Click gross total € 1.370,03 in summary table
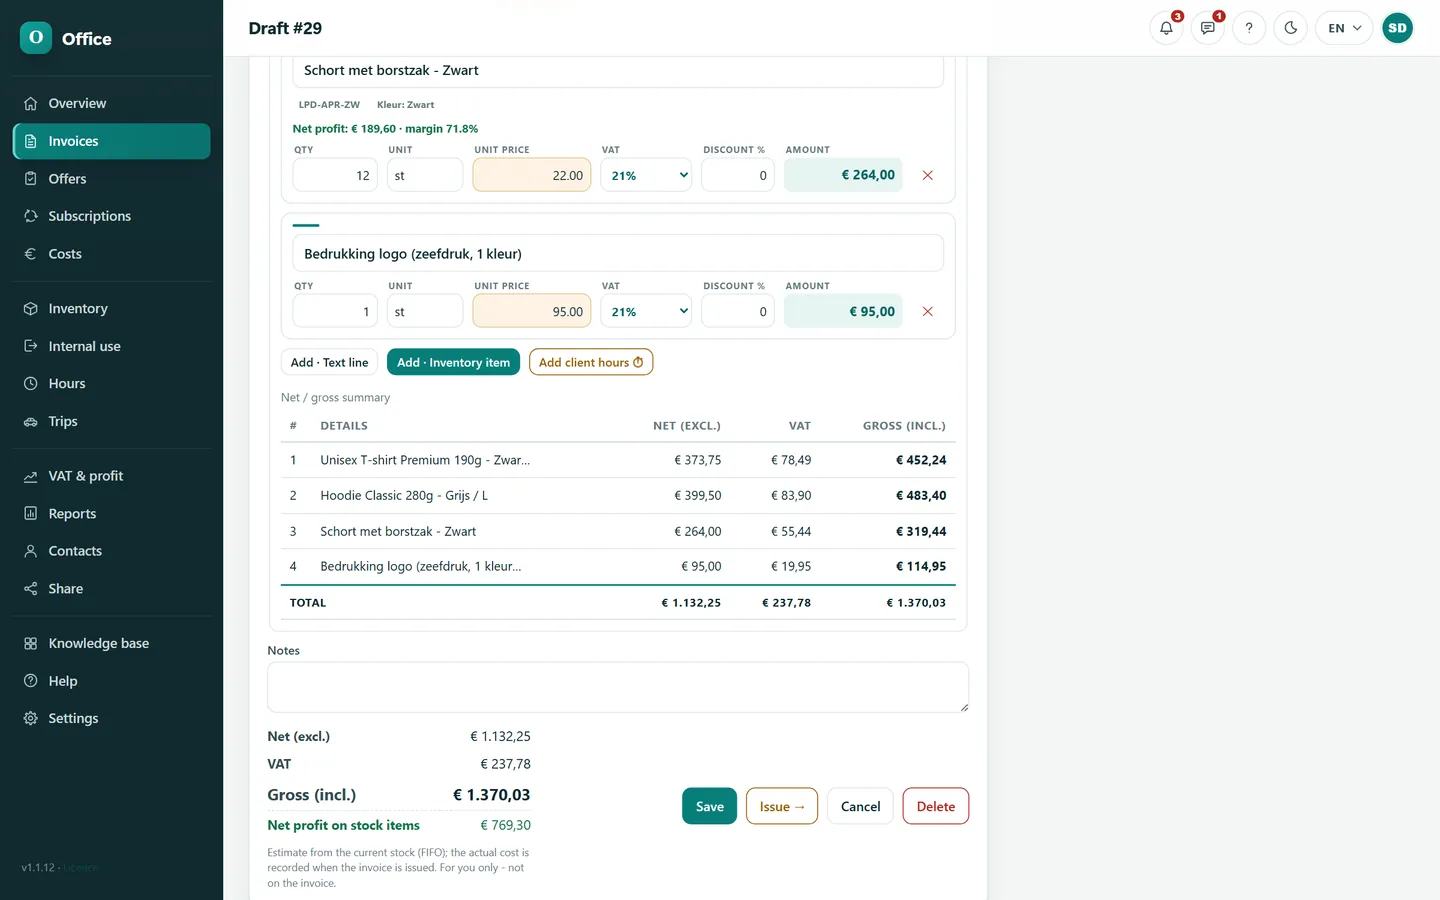1440x900 pixels. (916, 603)
